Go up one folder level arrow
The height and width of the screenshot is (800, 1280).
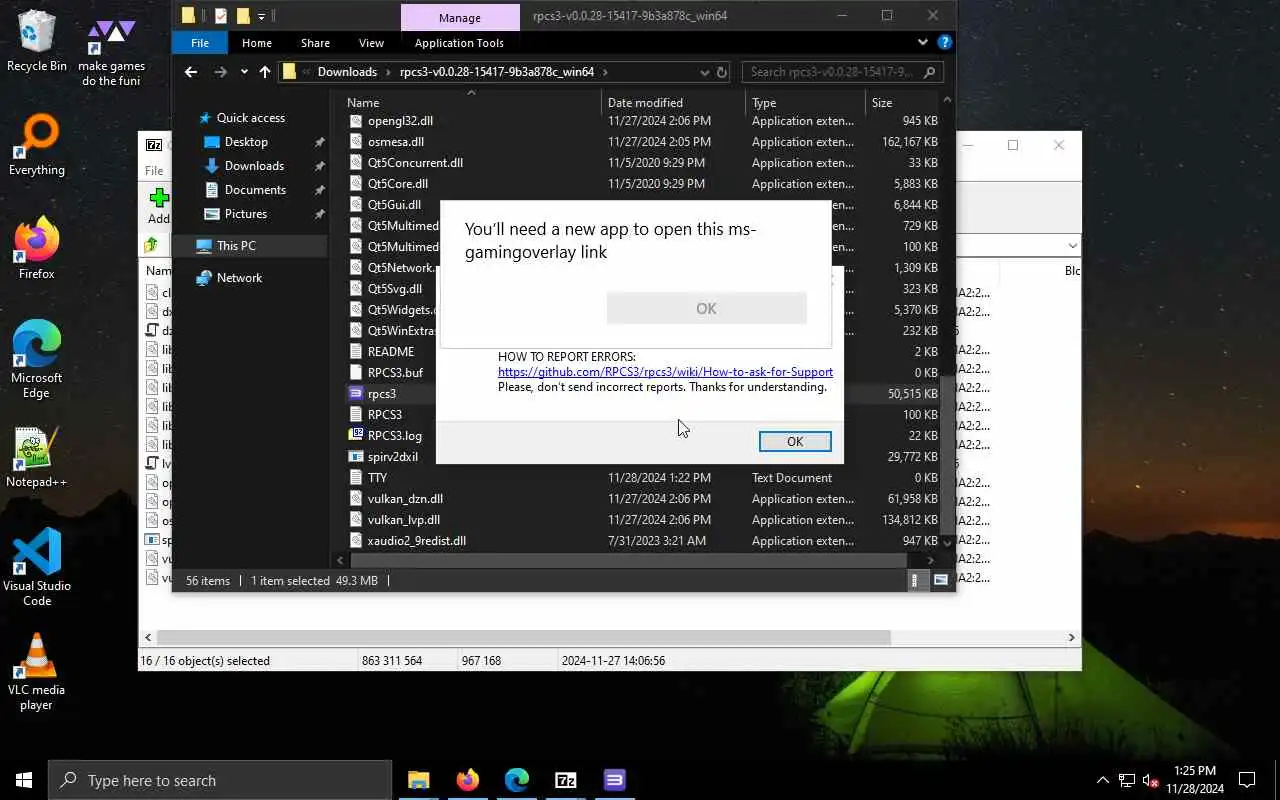[x=265, y=72]
